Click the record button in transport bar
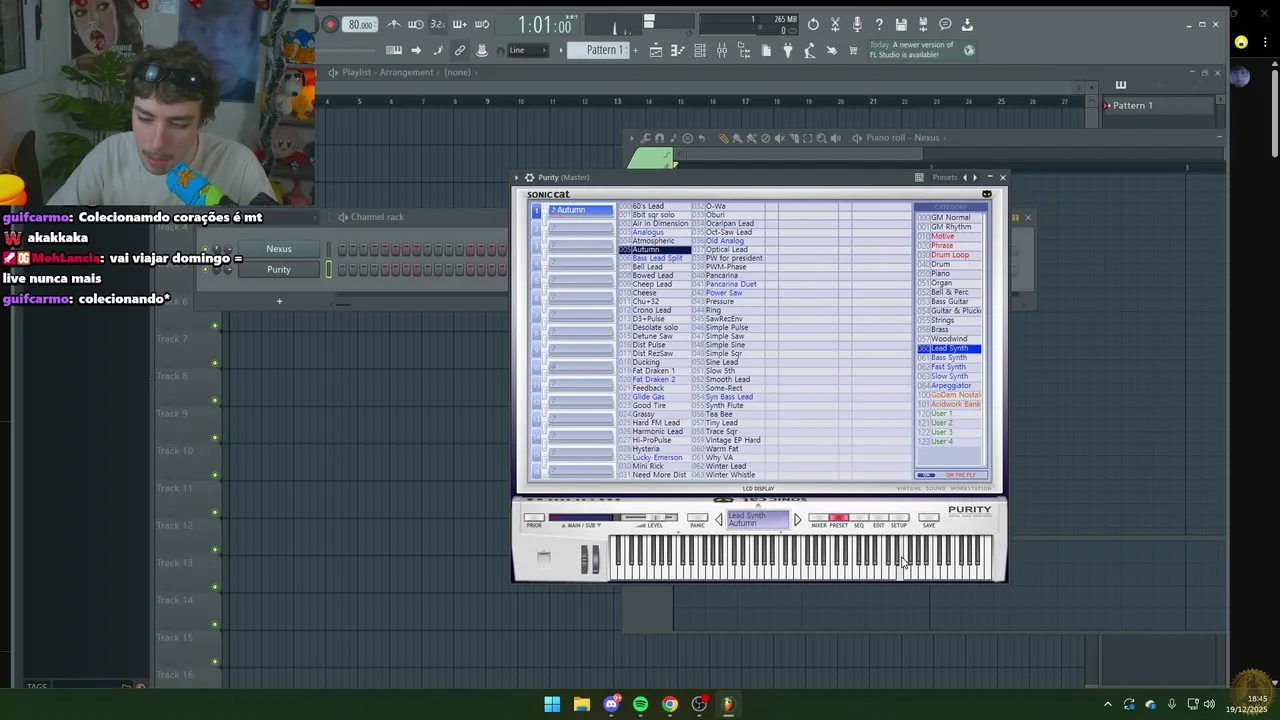1280x720 pixels. click(329, 24)
